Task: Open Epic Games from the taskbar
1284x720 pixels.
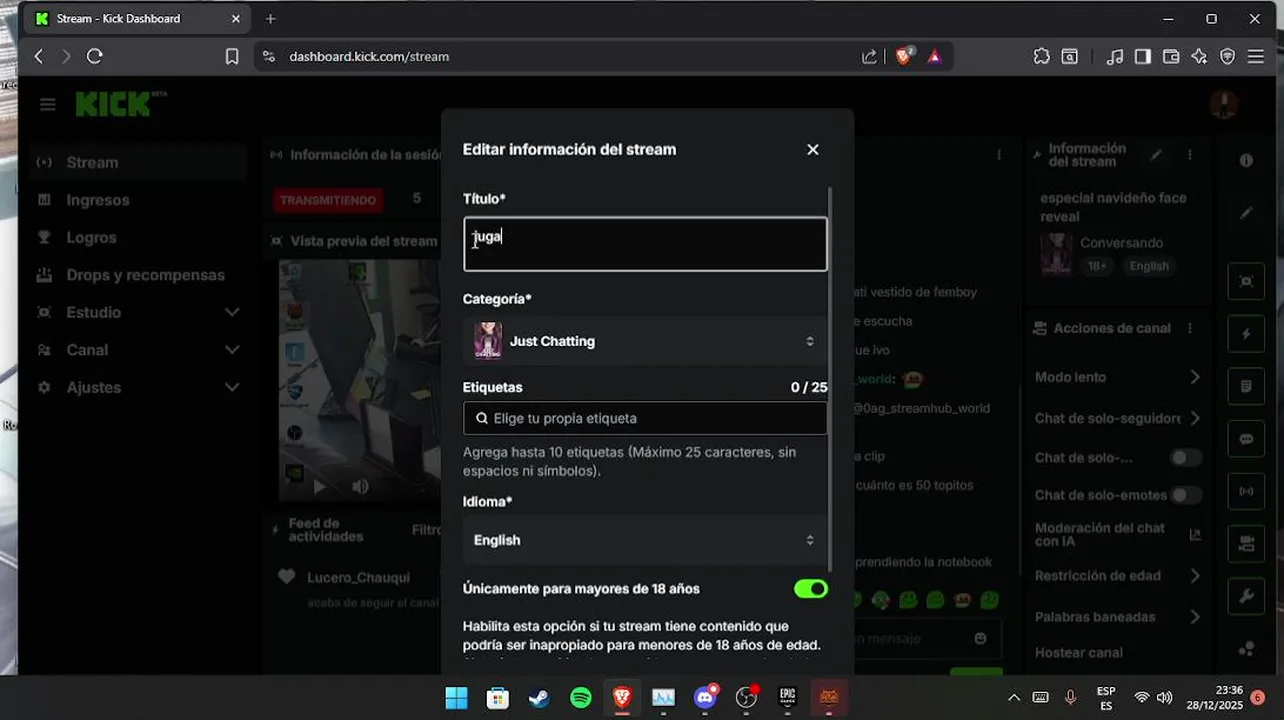Action: click(x=787, y=697)
